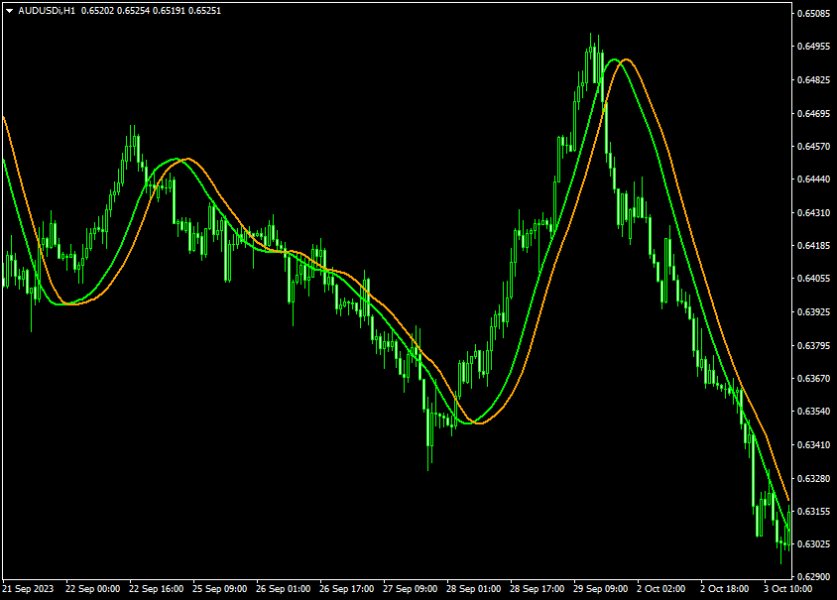Image resolution: width=837 pixels, height=600 pixels.
Task: Click the 26 Sep 17:00 time label
Action: [346, 589]
